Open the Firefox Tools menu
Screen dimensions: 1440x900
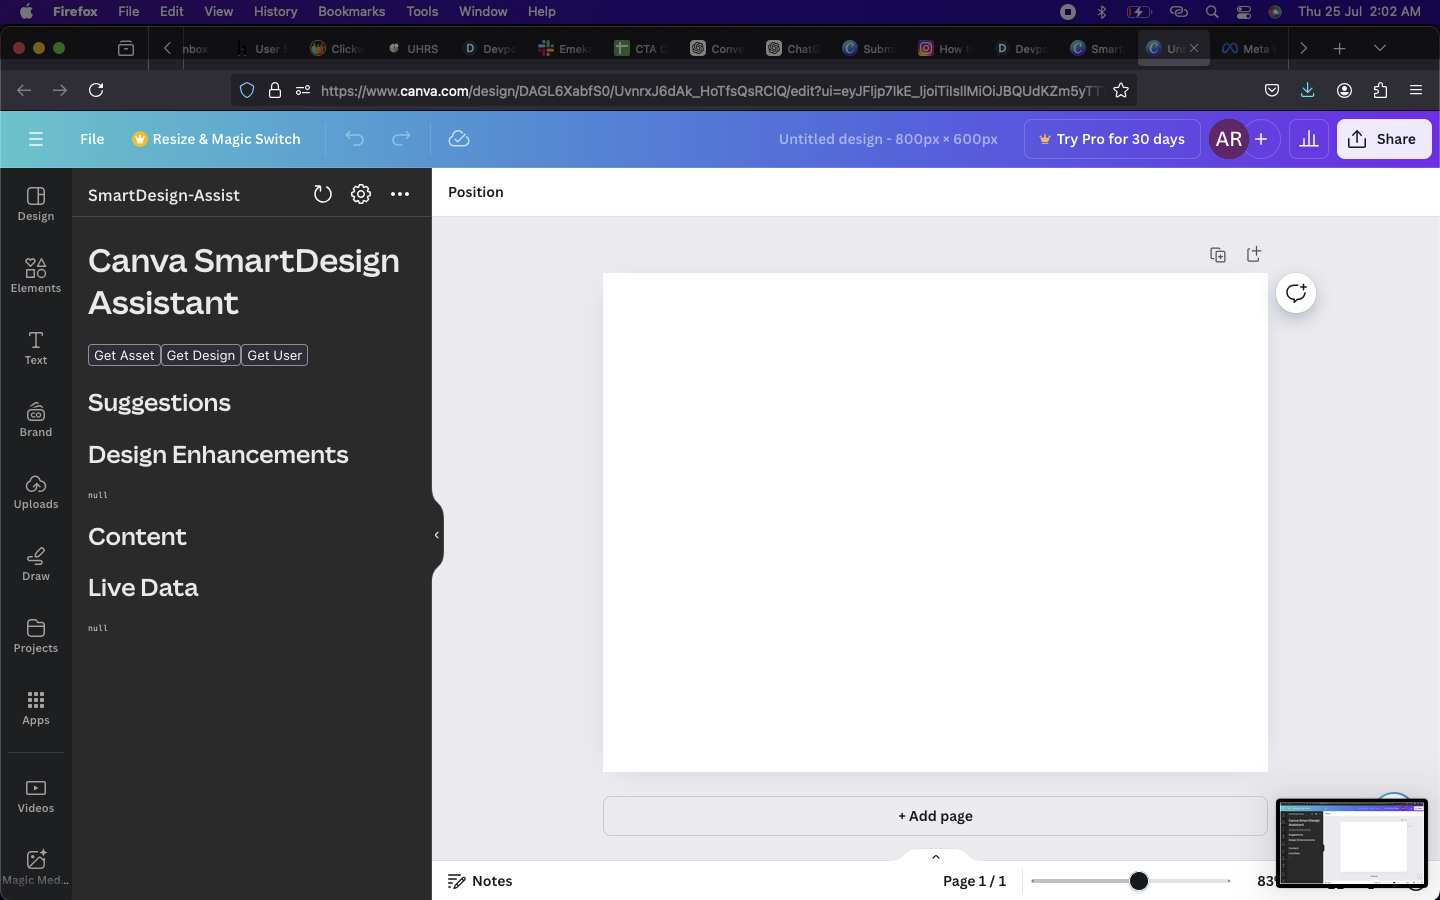[x=422, y=11]
